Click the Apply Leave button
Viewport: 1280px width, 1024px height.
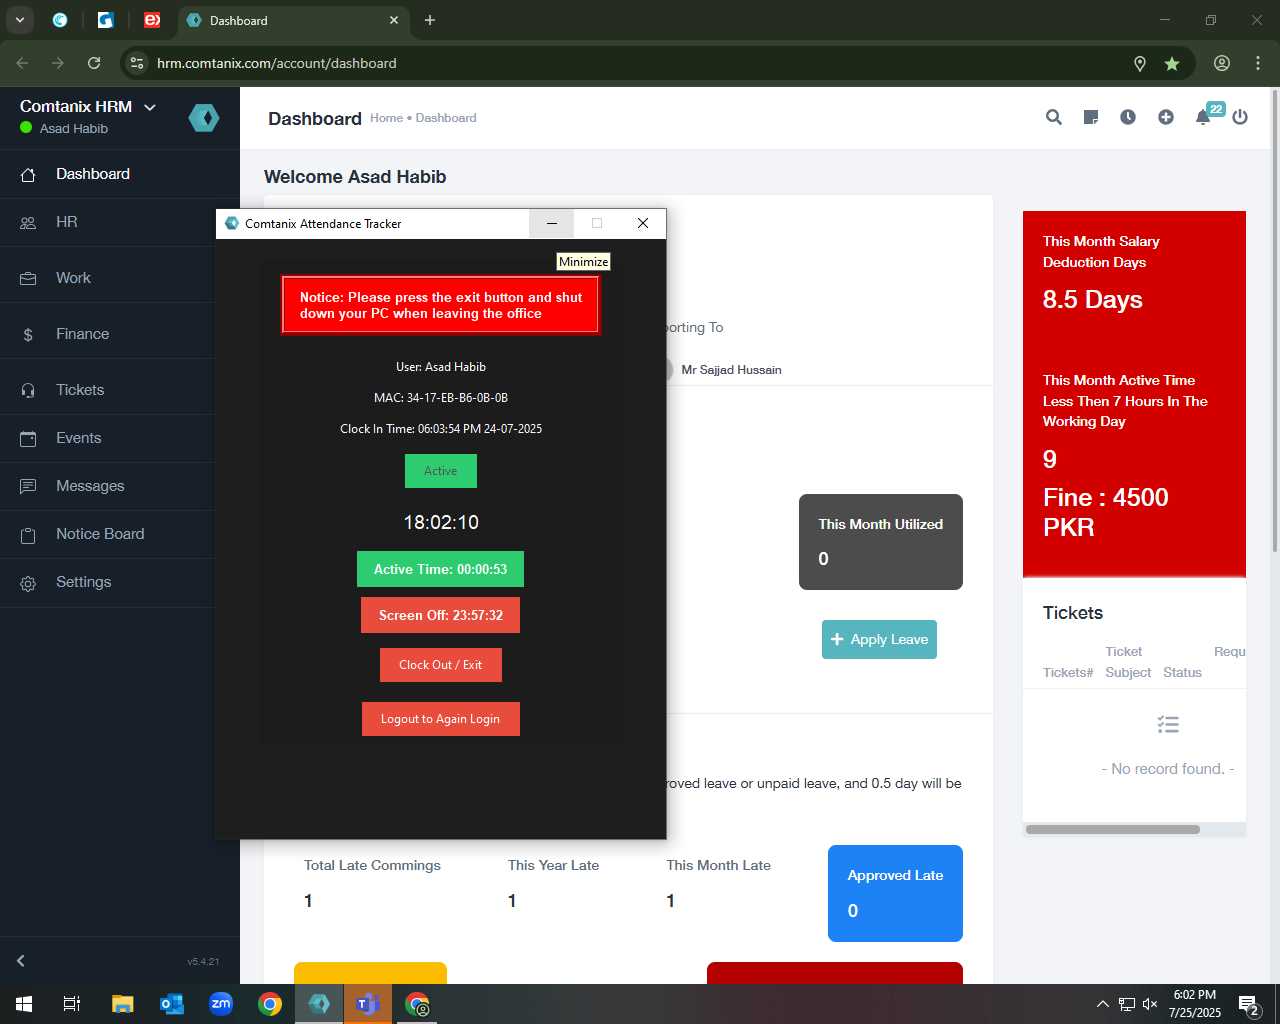879,640
